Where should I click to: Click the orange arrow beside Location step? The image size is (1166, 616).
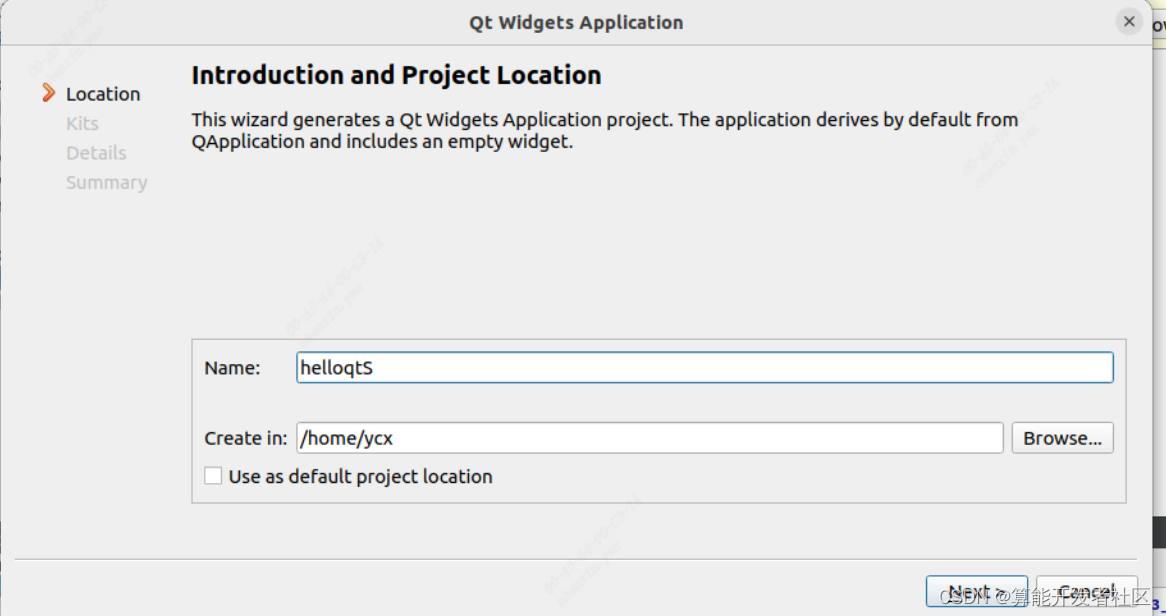tap(48, 93)
